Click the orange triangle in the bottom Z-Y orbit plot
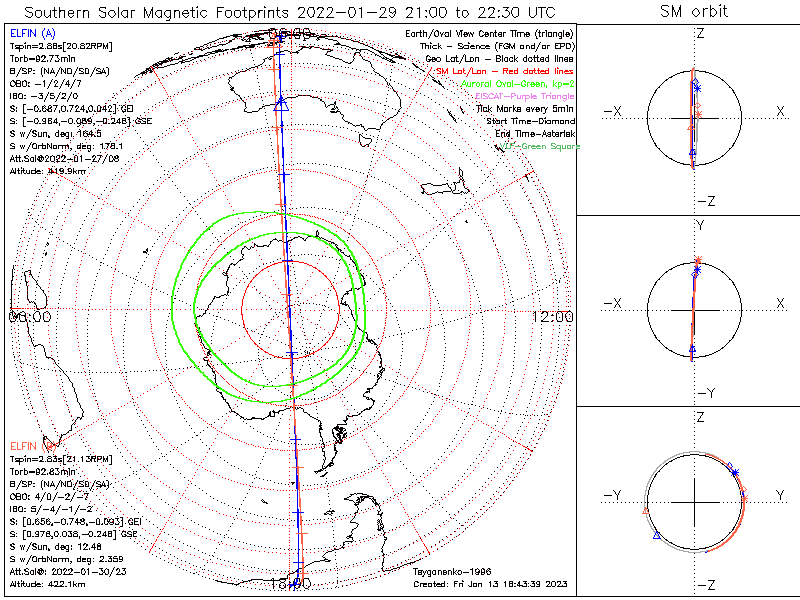 coord(646,510)
